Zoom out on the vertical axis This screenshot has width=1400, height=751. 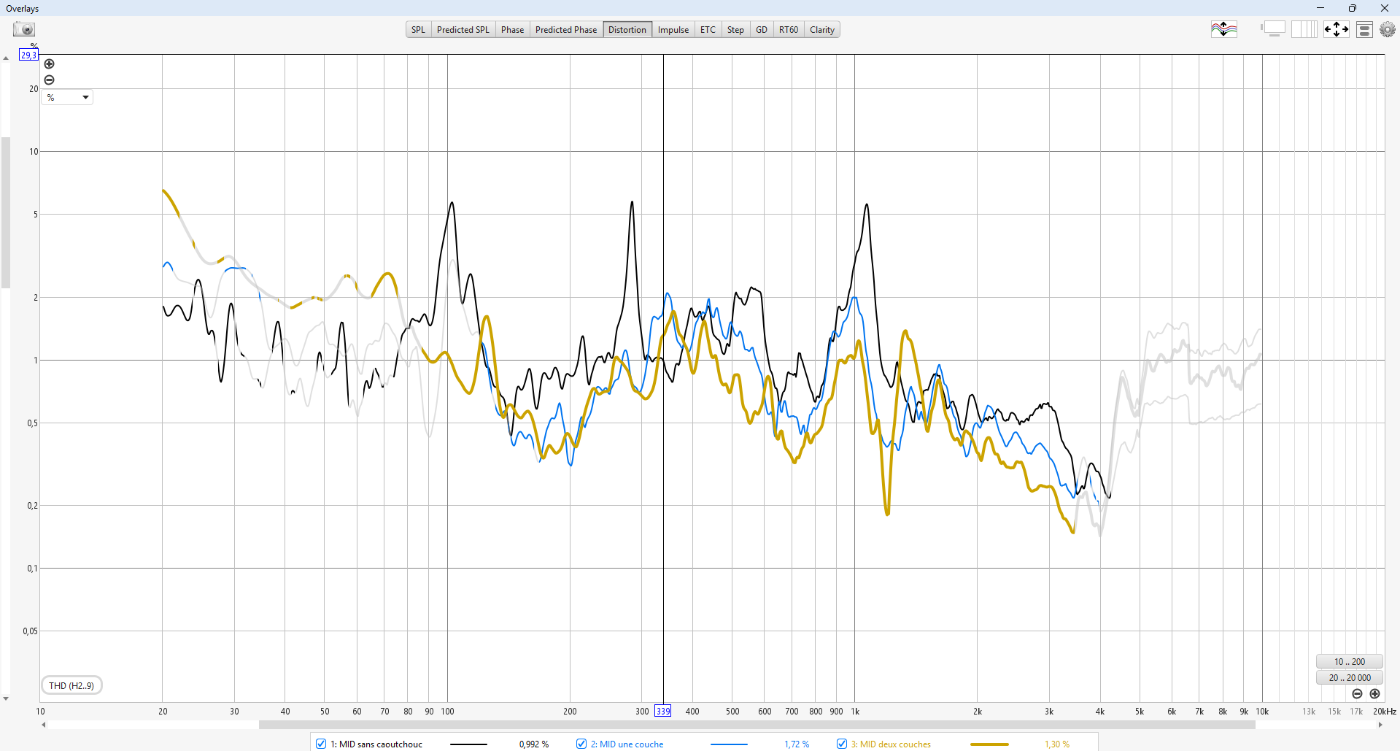point(49,80)
